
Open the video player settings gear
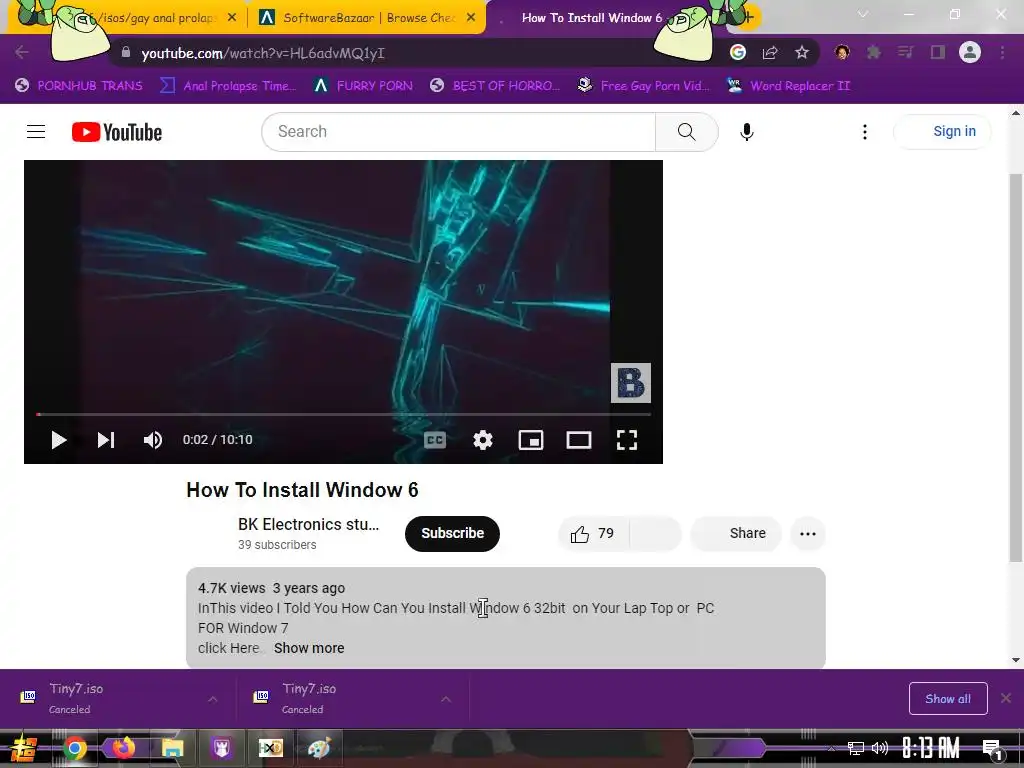pos(483,440)
